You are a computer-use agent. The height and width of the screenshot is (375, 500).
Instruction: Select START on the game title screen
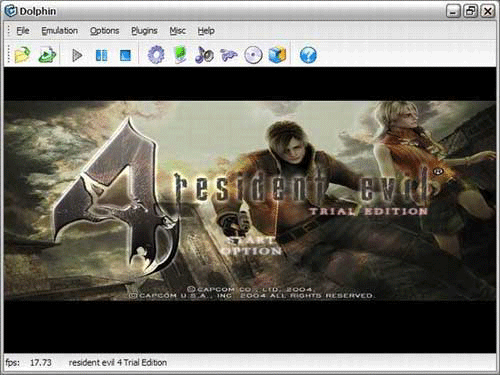(x=251, y=240)
